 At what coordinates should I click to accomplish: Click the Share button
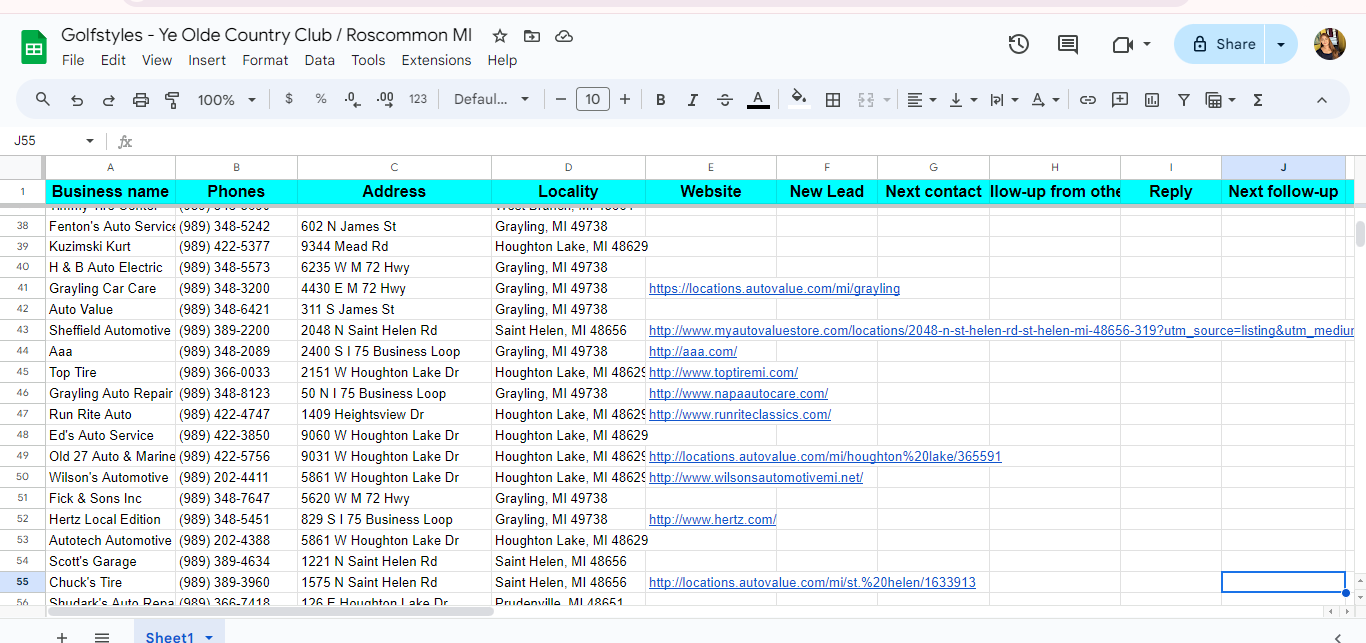tap(1222, 44)
